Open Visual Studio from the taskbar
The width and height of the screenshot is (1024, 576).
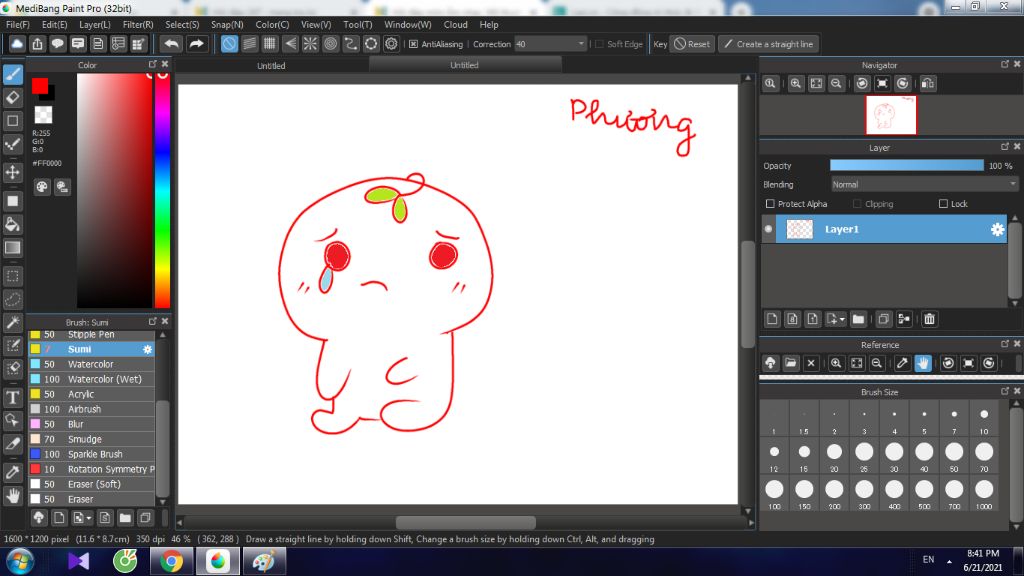pyautogui.click(x=78, y=562)
